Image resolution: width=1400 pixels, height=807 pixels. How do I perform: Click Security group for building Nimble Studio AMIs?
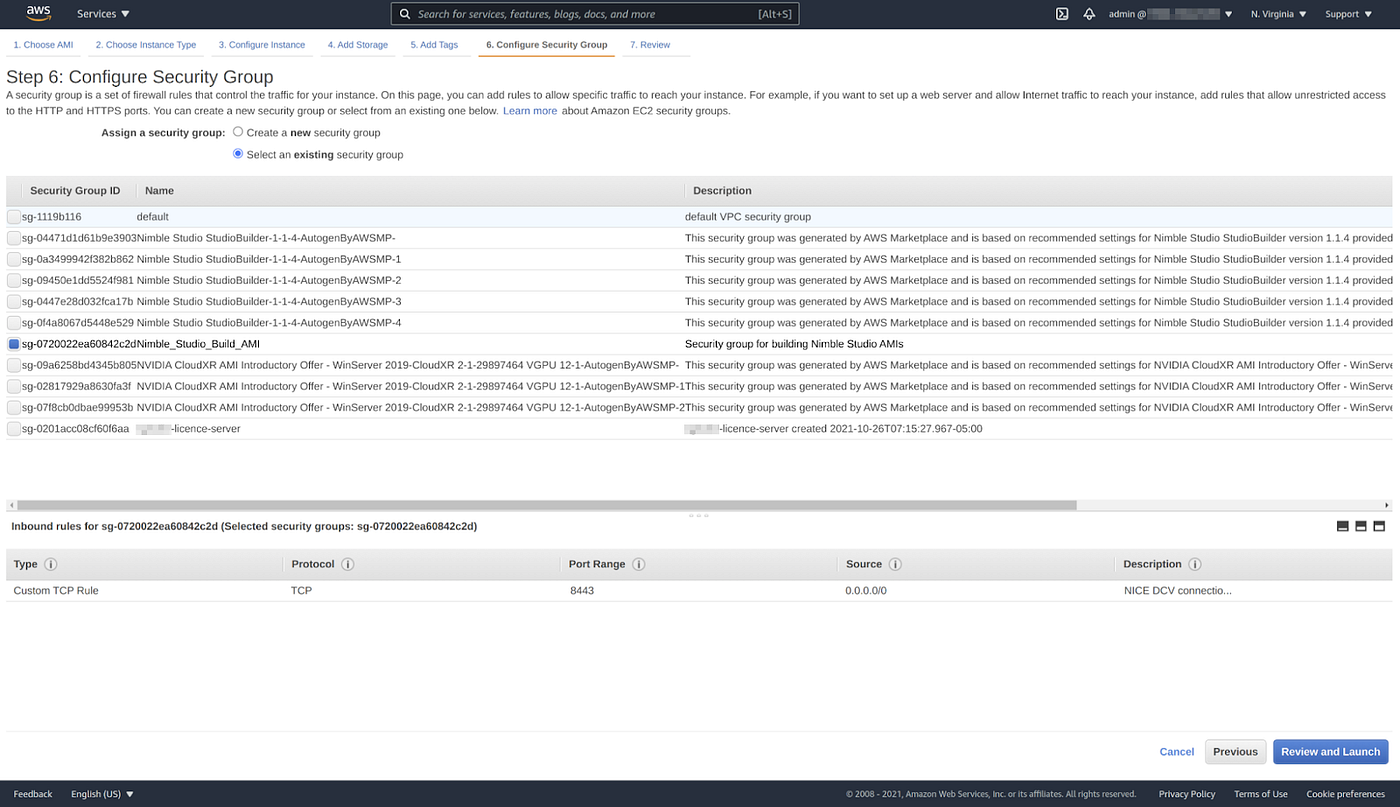794,344
